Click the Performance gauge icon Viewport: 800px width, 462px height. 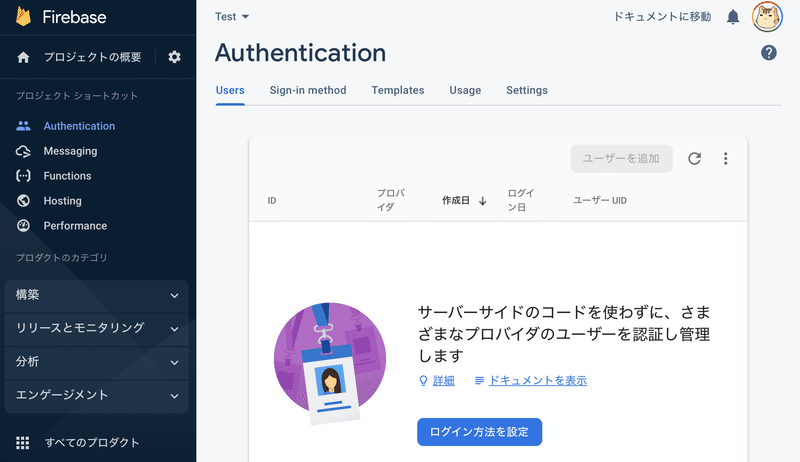[x=23, y=225]
